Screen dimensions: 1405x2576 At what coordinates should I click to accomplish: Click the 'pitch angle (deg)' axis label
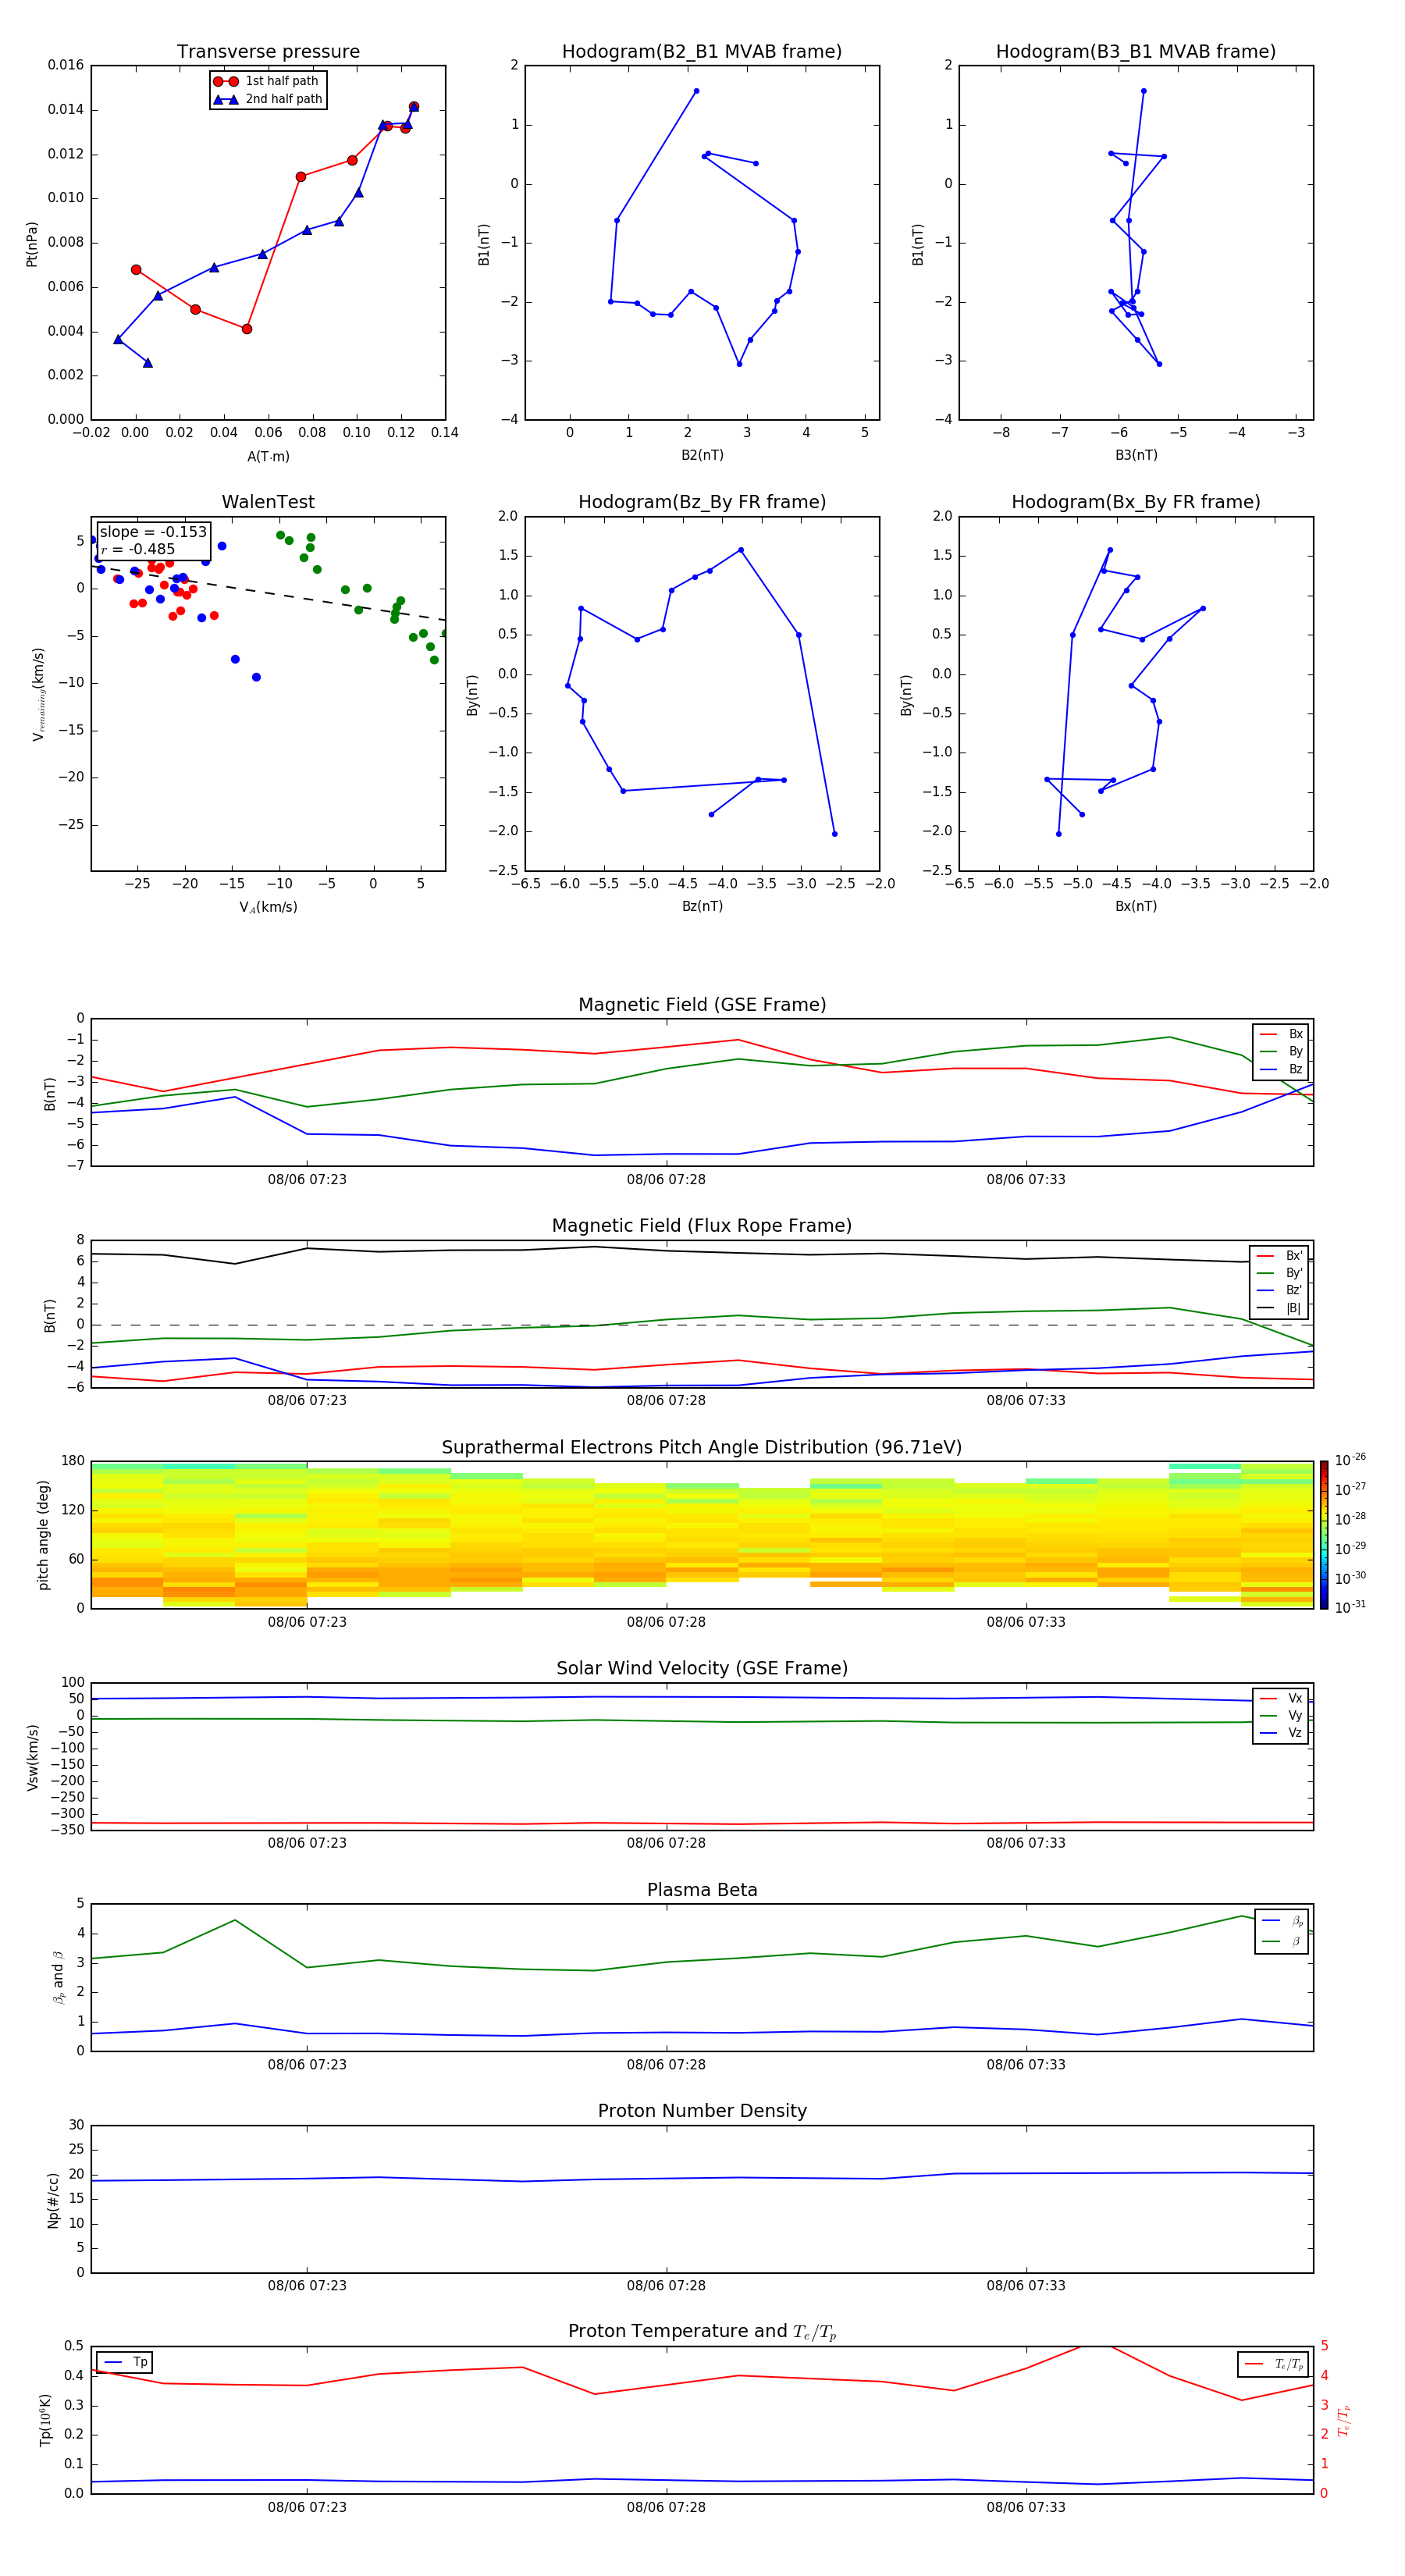tap(43, 1535)
